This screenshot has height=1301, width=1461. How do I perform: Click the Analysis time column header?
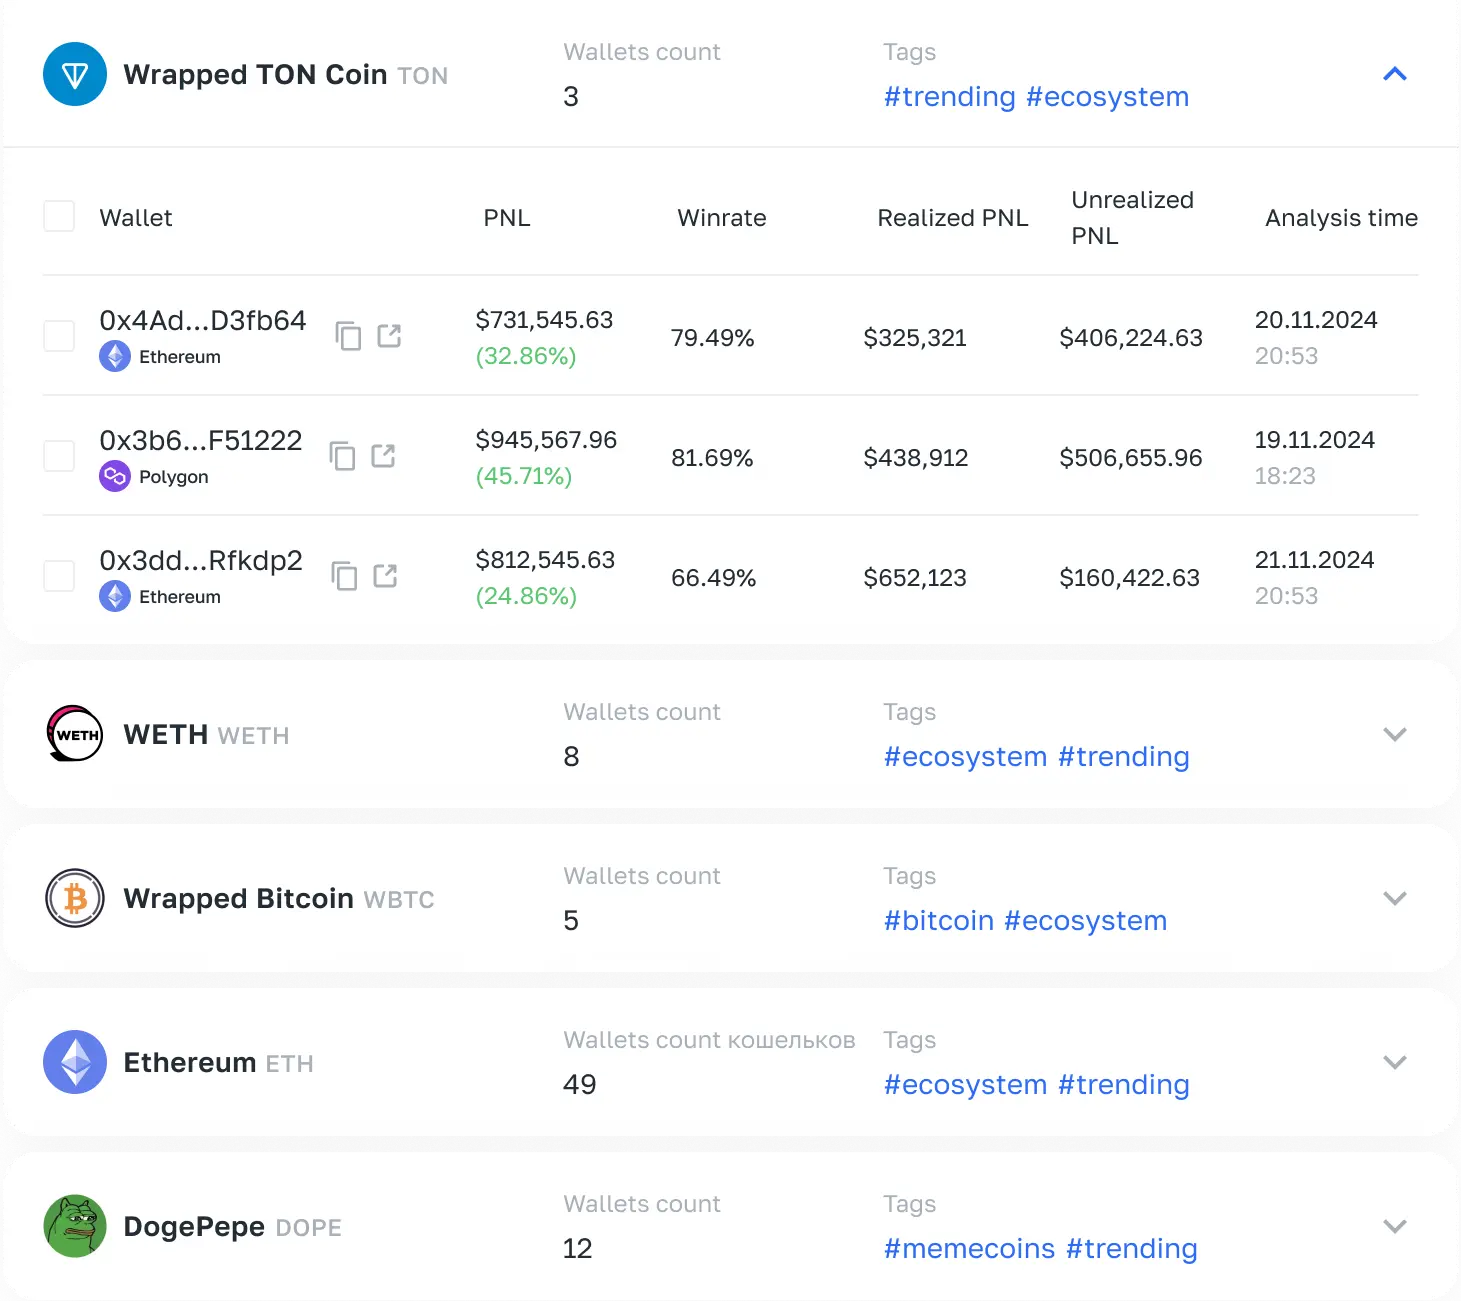[x=1340, y=218]
